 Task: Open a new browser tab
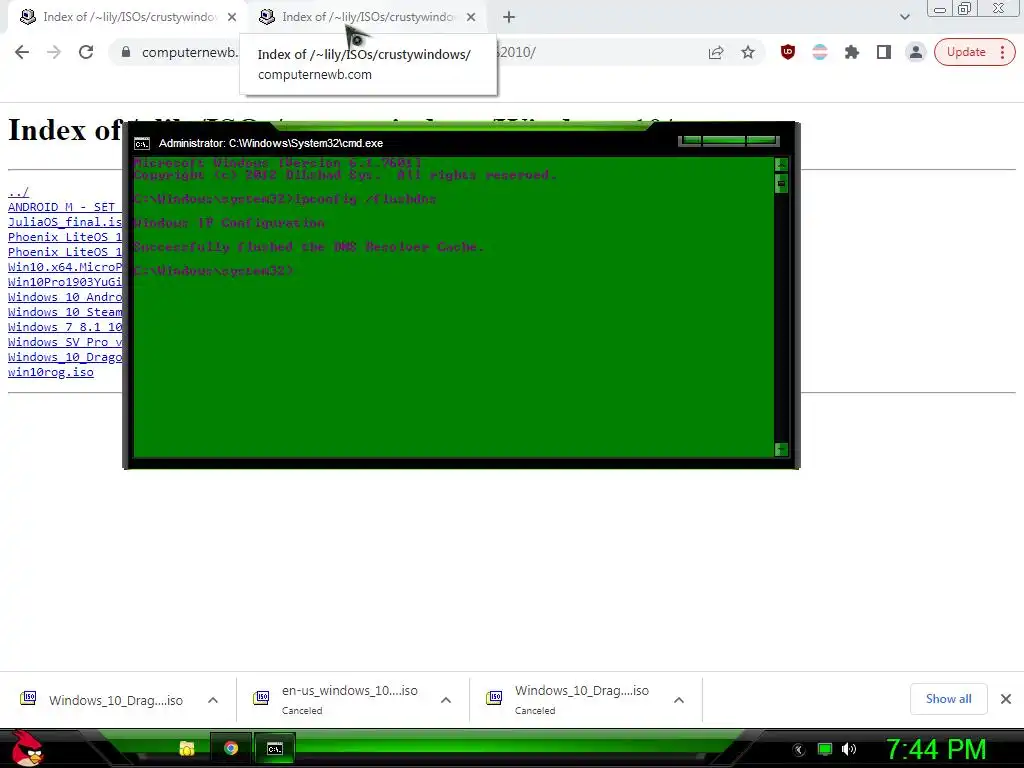pyautogui.click(x=509, y=18)
